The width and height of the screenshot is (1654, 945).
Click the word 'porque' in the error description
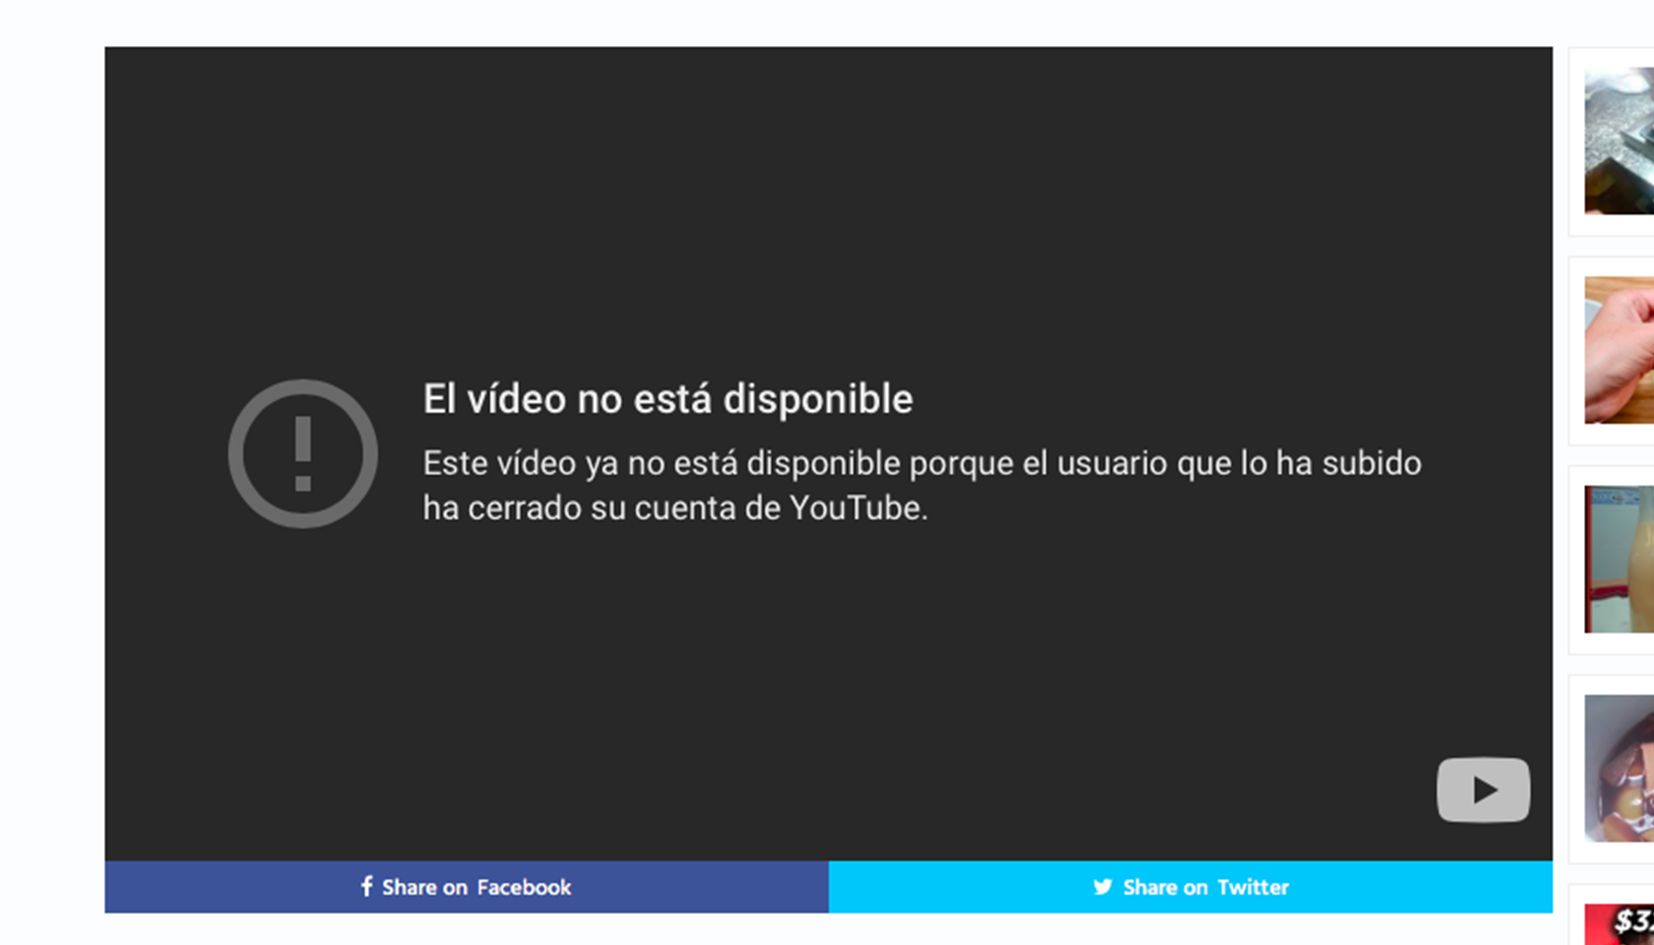[960, 463]
